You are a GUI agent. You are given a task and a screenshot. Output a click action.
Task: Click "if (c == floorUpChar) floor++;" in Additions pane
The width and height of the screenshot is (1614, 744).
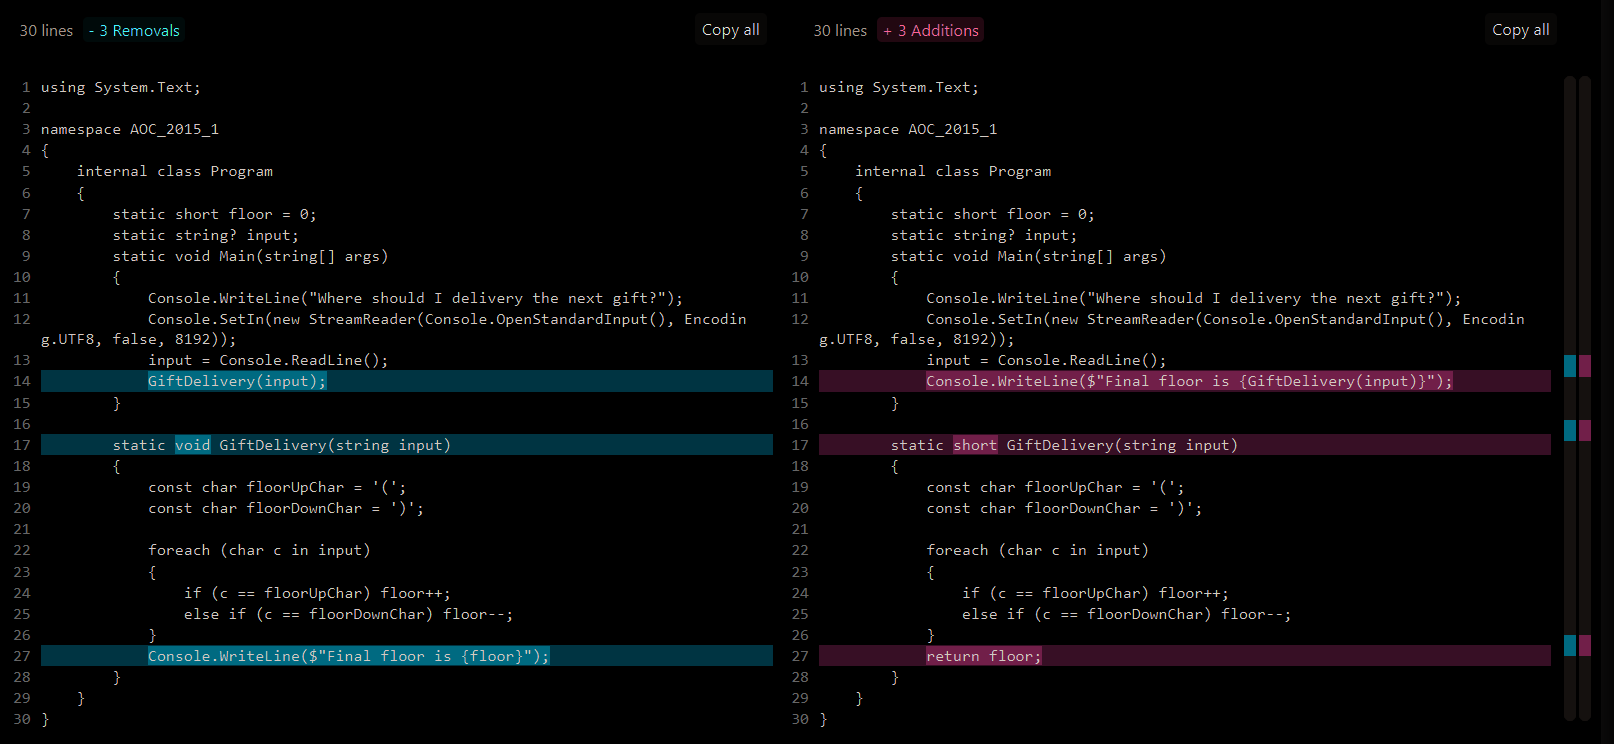click(x=1095, y=593)
